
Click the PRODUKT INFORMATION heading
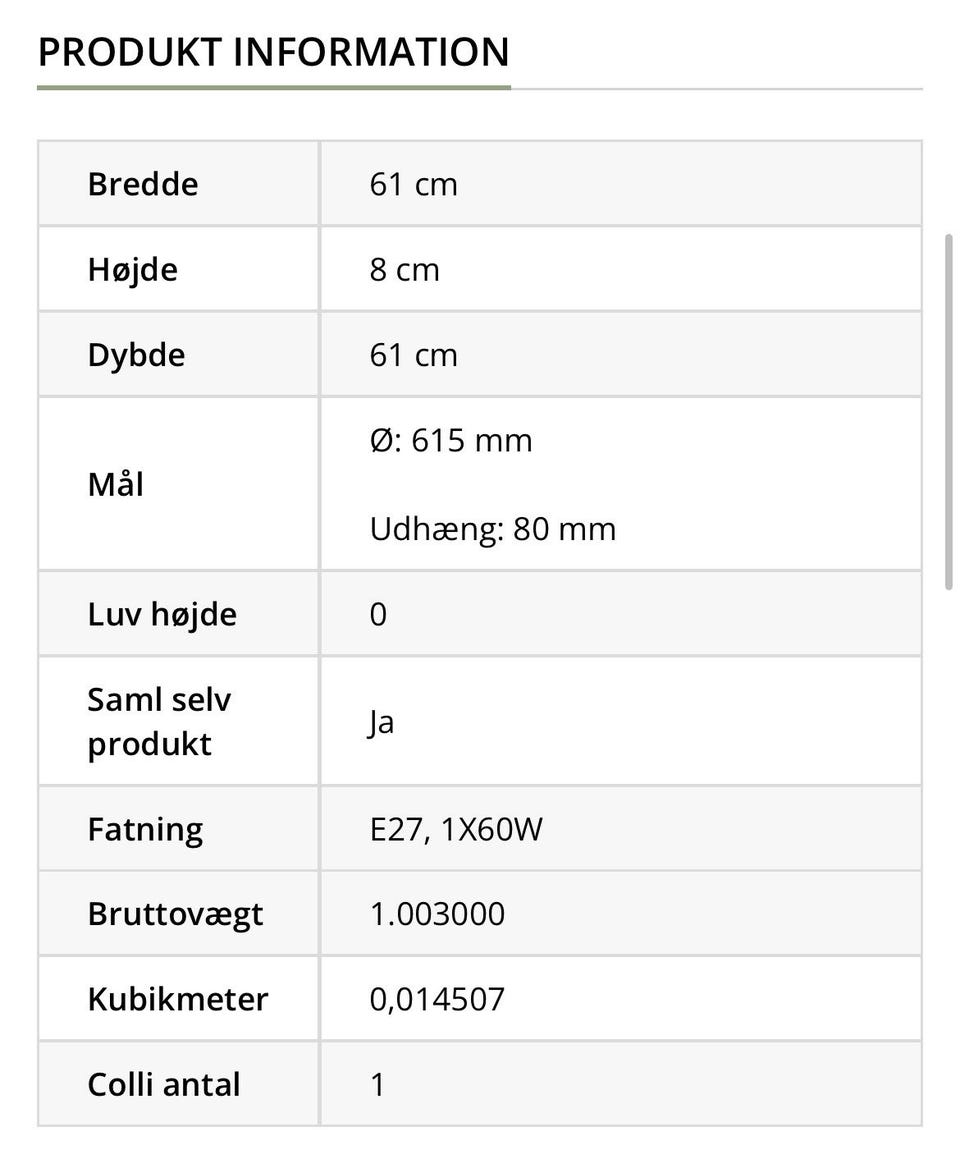[x=273, y=52]
